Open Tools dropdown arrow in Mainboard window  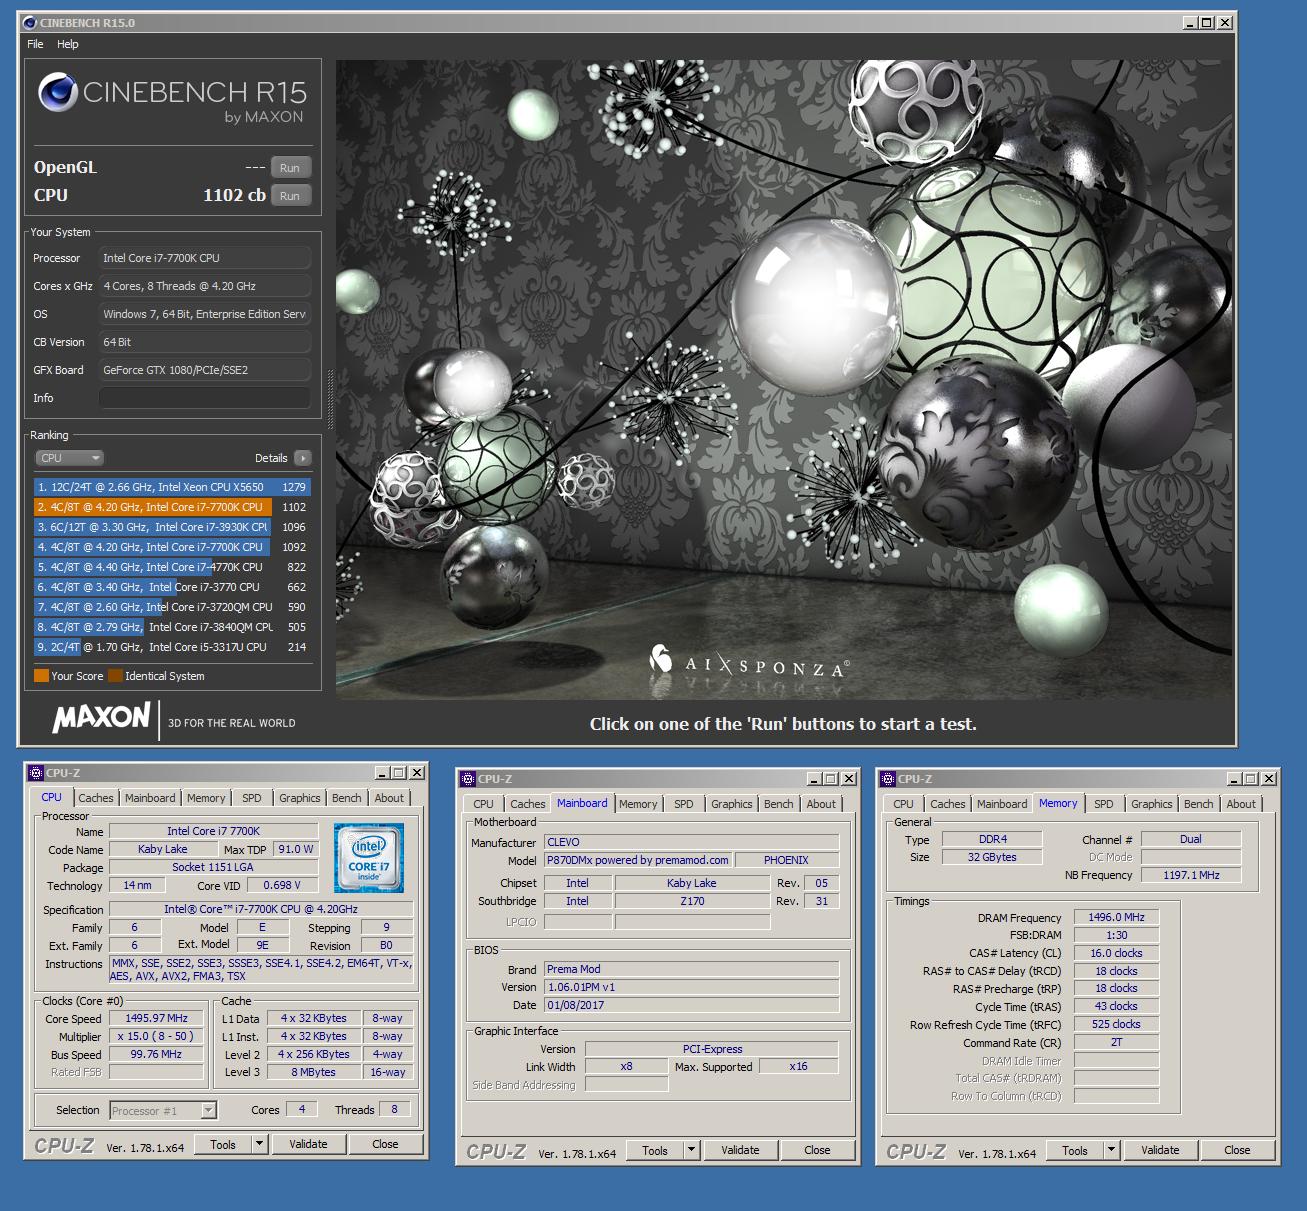click(691, 1150)
